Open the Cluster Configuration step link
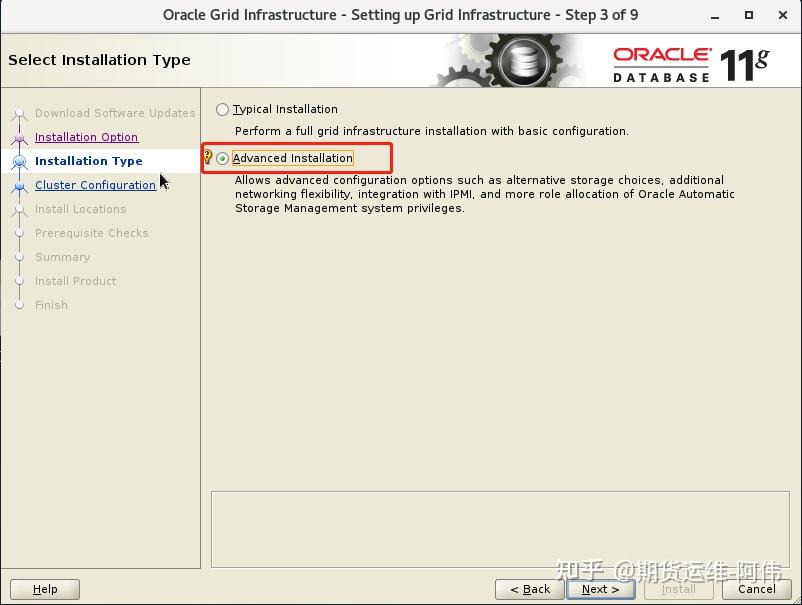Image resolution: width=802 pixels, height=605 pixels. tap(96, 185)
